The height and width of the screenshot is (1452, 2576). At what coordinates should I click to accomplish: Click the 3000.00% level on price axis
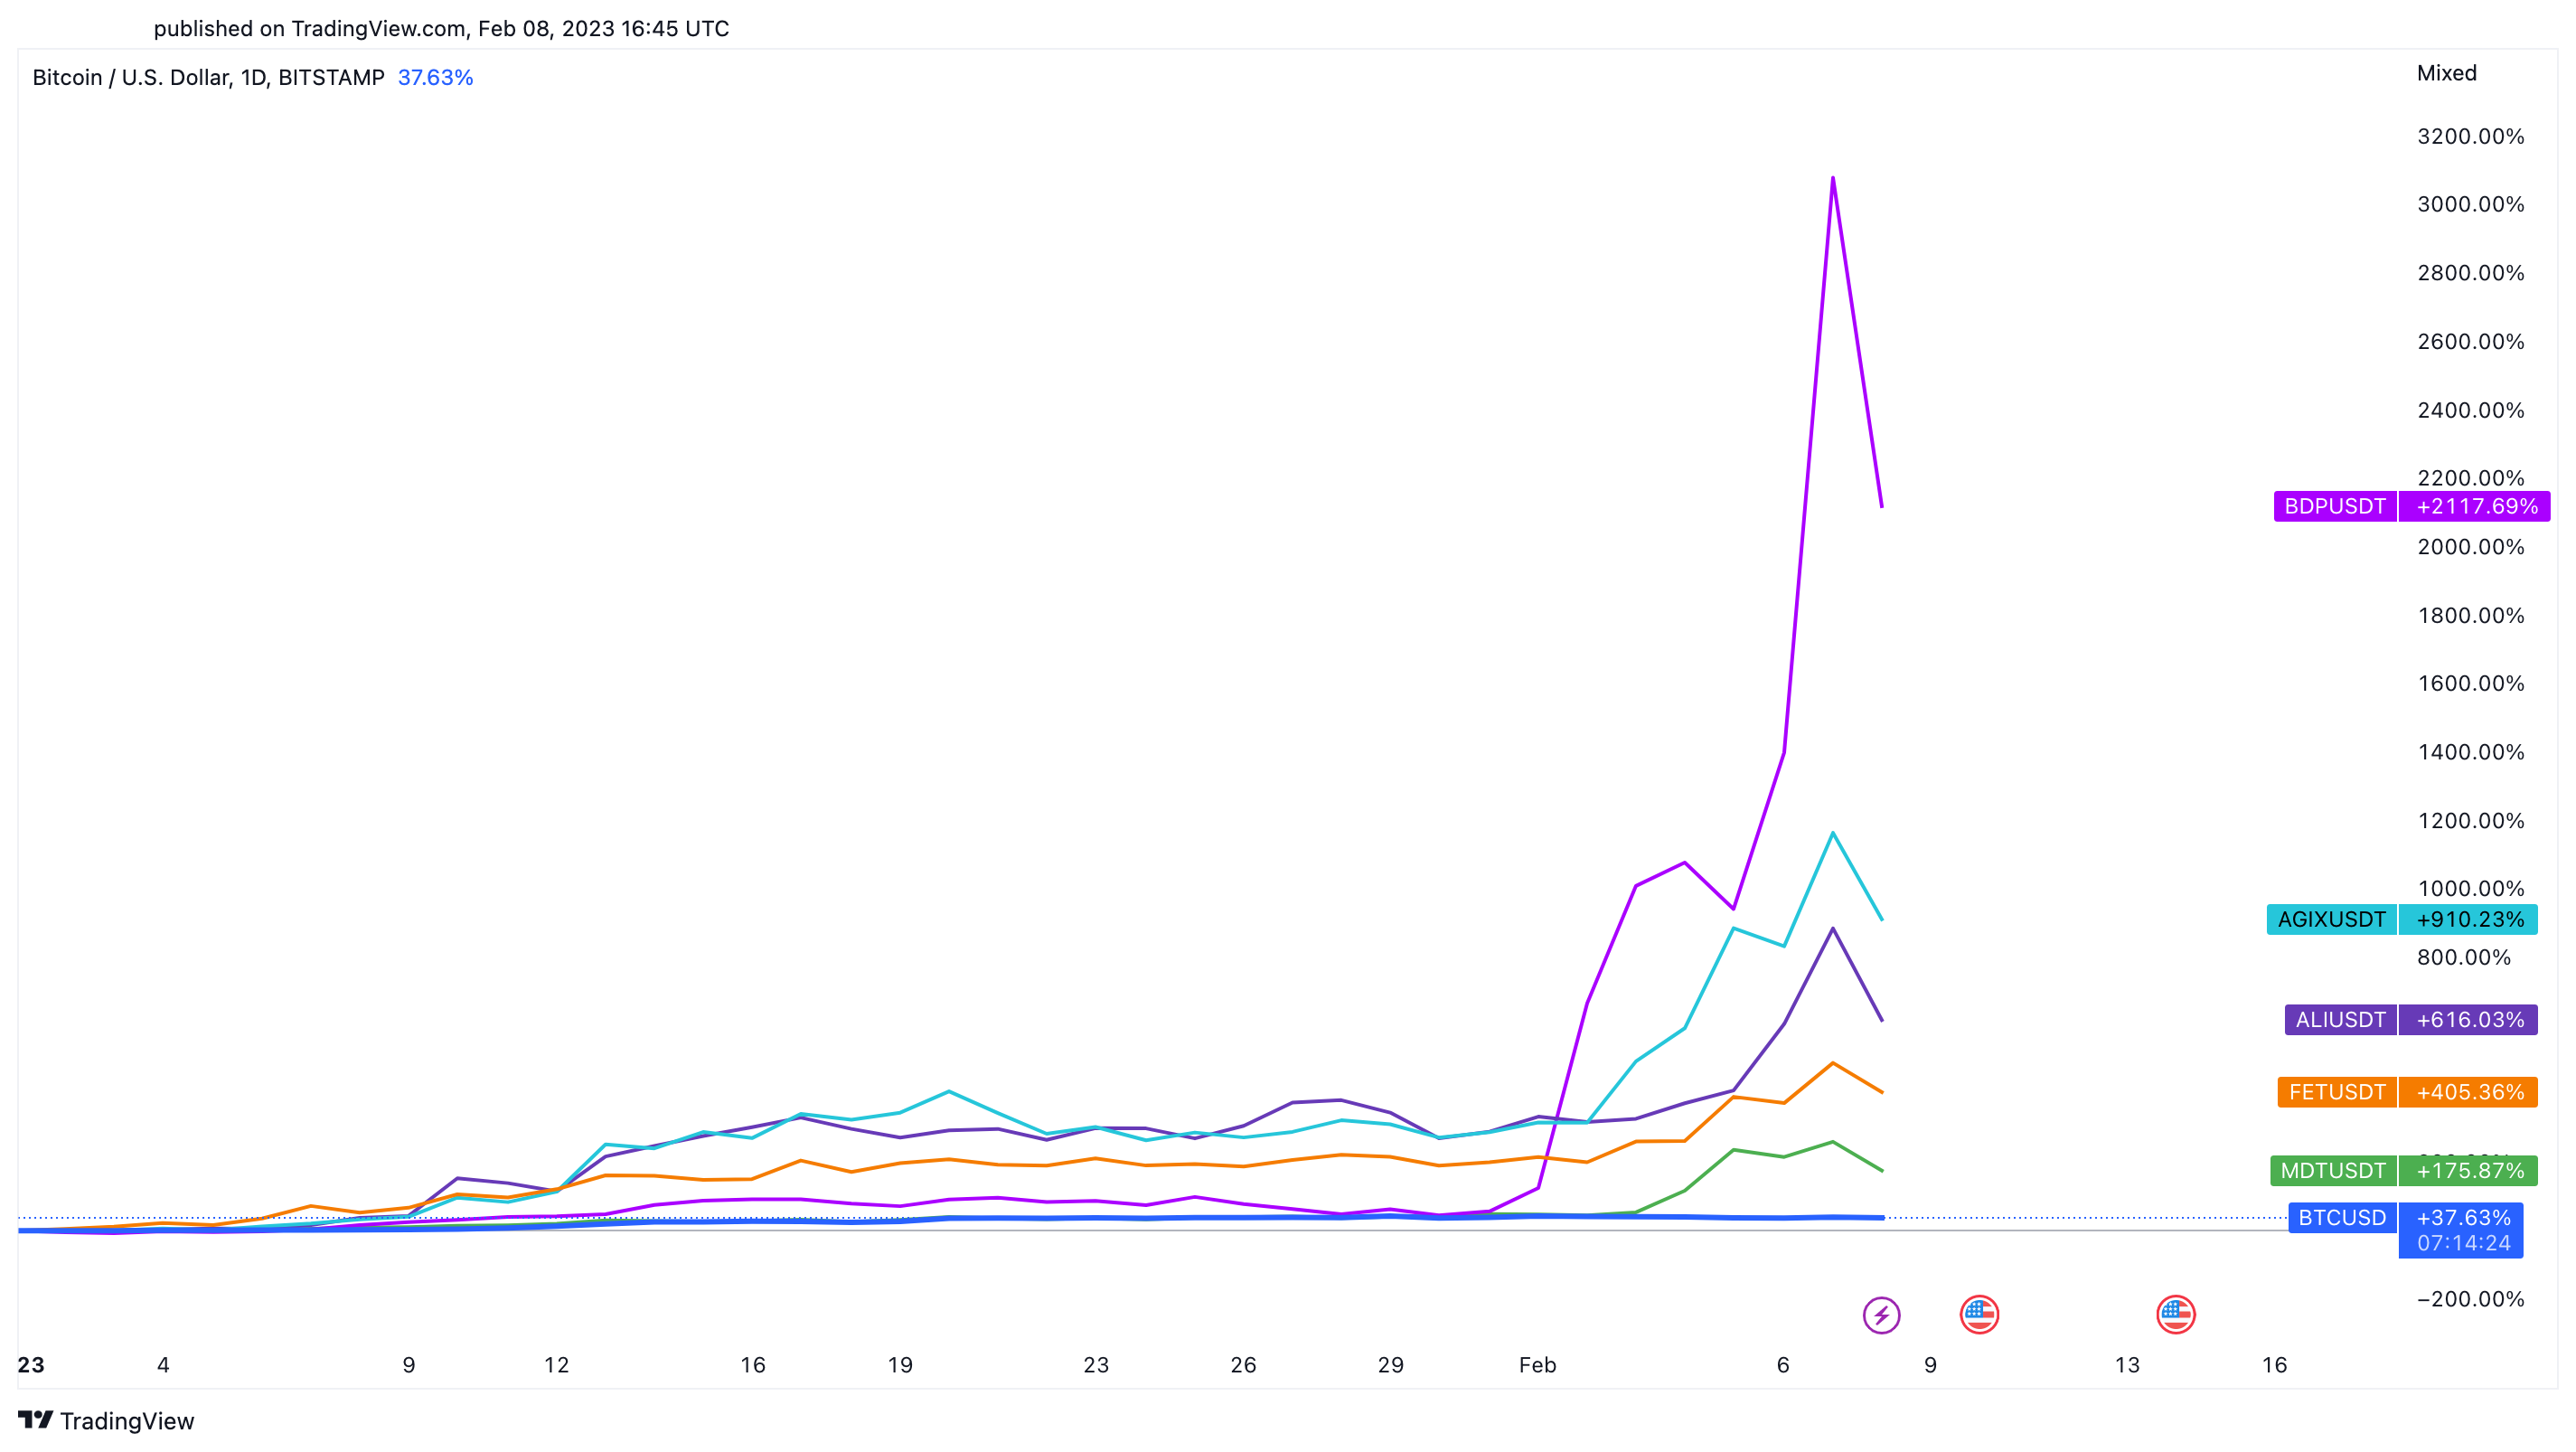pos(2470,204)
